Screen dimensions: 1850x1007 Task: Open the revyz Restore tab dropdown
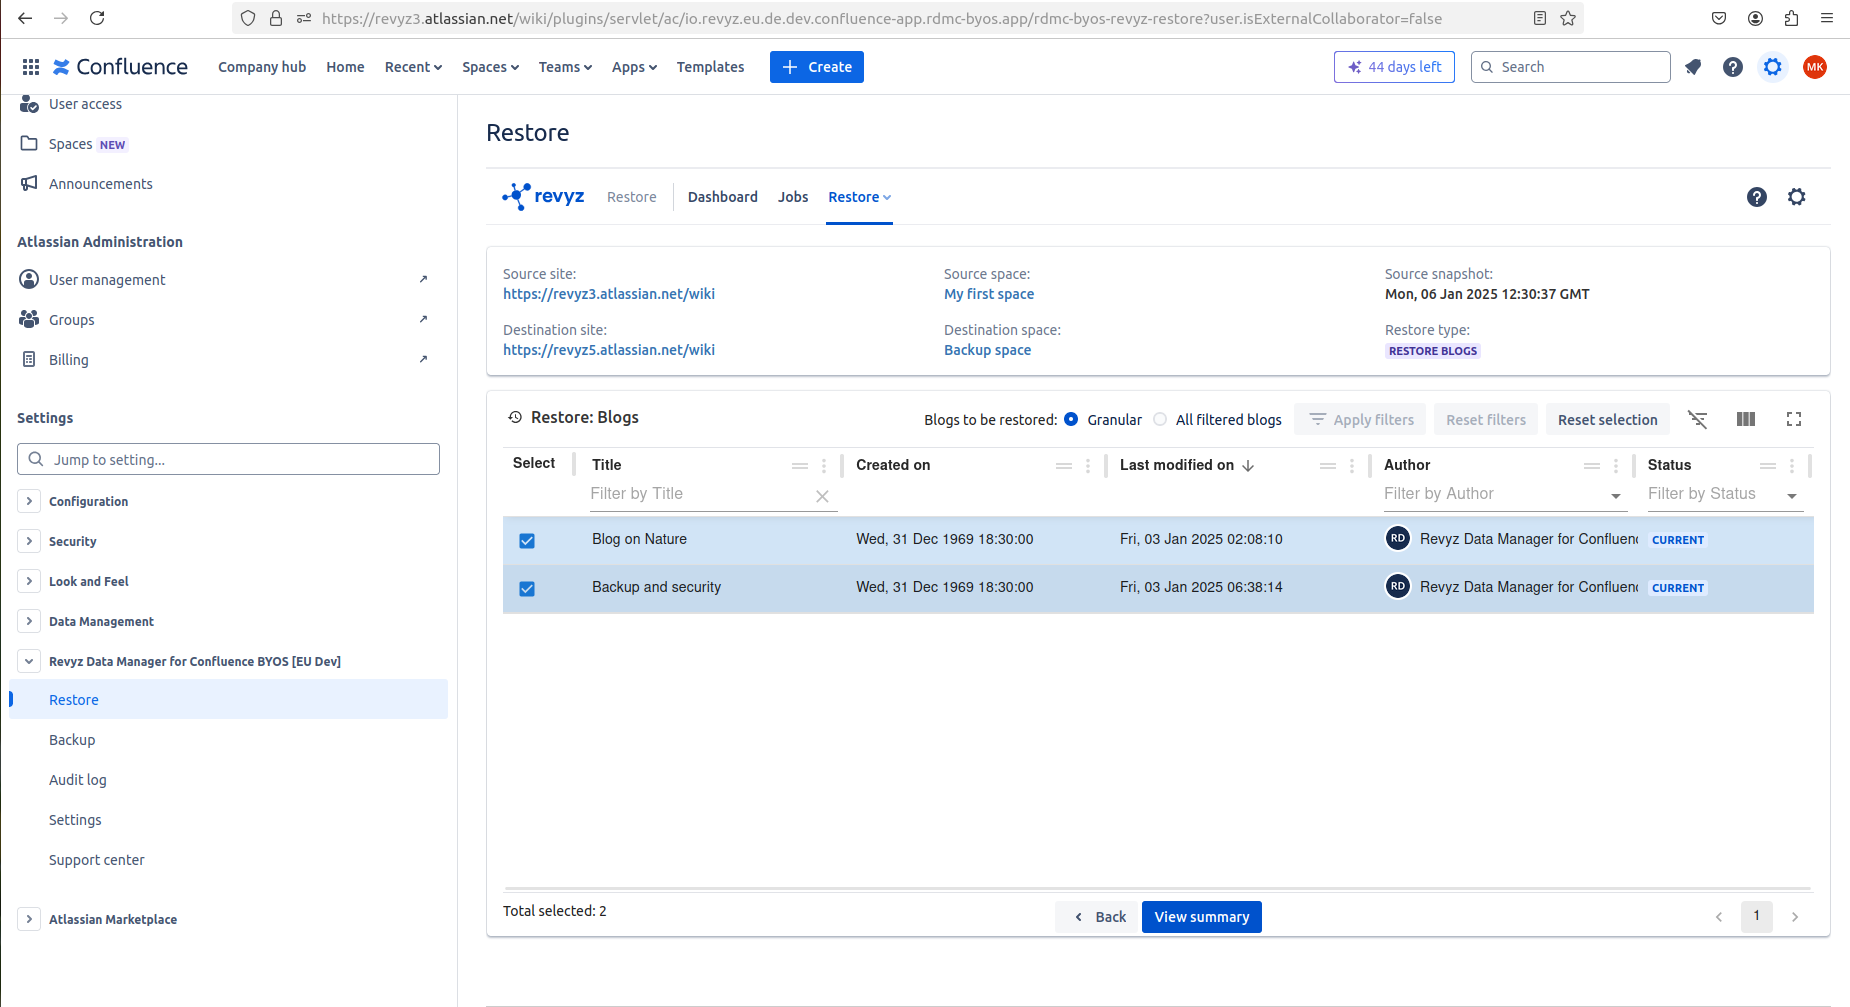click(x=859, y=197)
